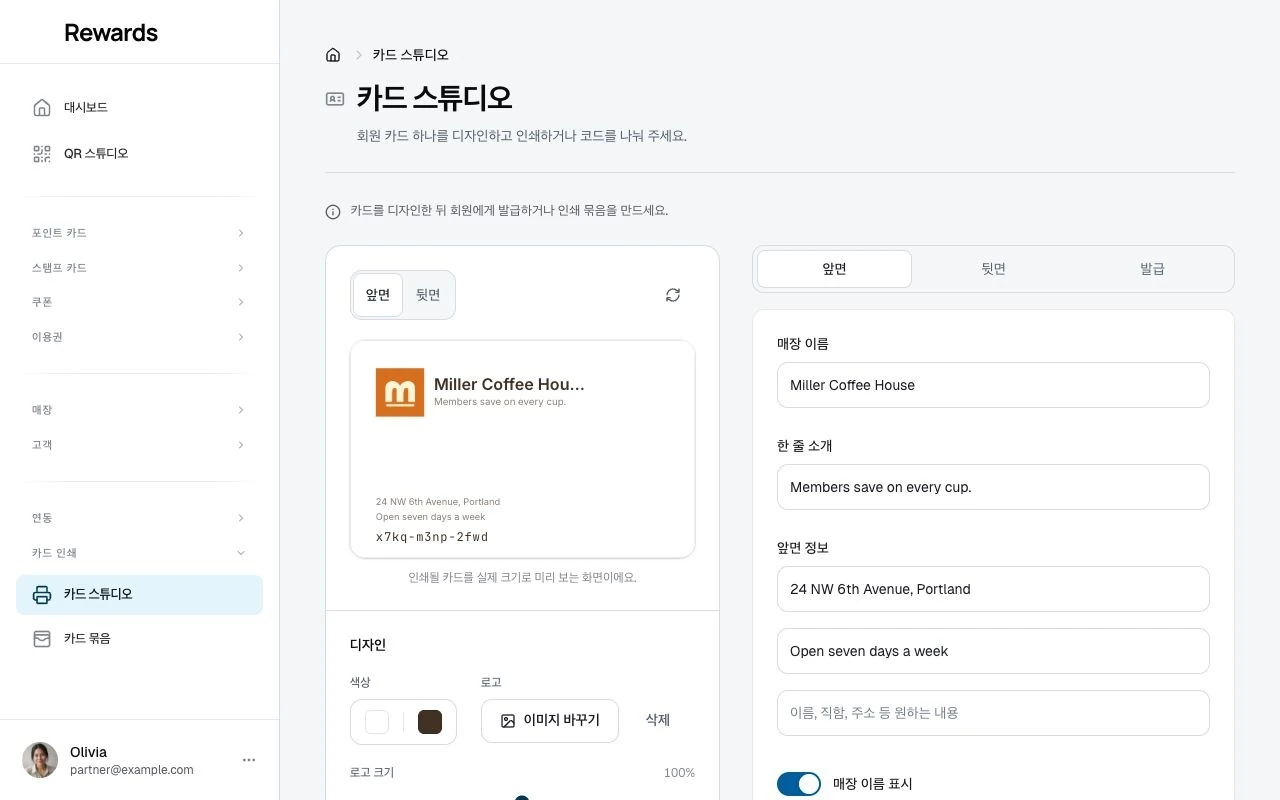
Task: Select the 앞면 tab in editor panel
Action: pyautogui.click(x=834, y=269)
